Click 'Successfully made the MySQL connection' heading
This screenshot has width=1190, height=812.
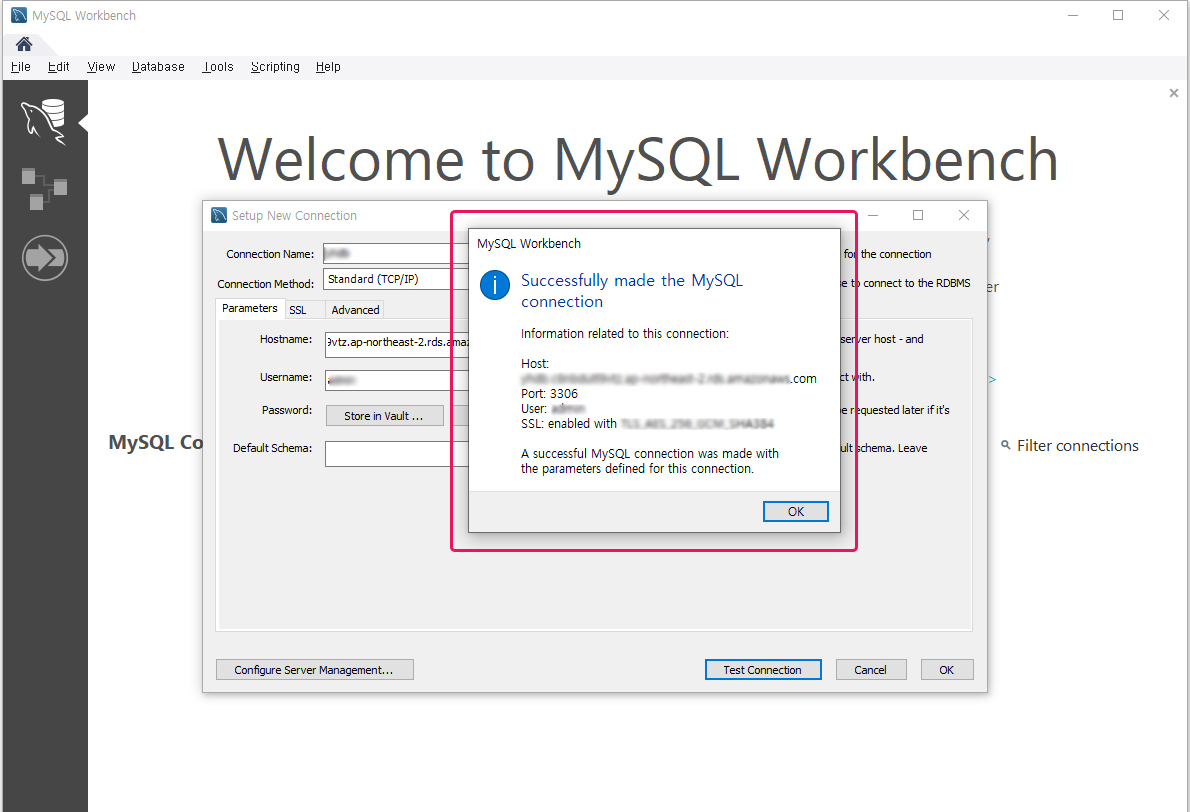point(631,291)
